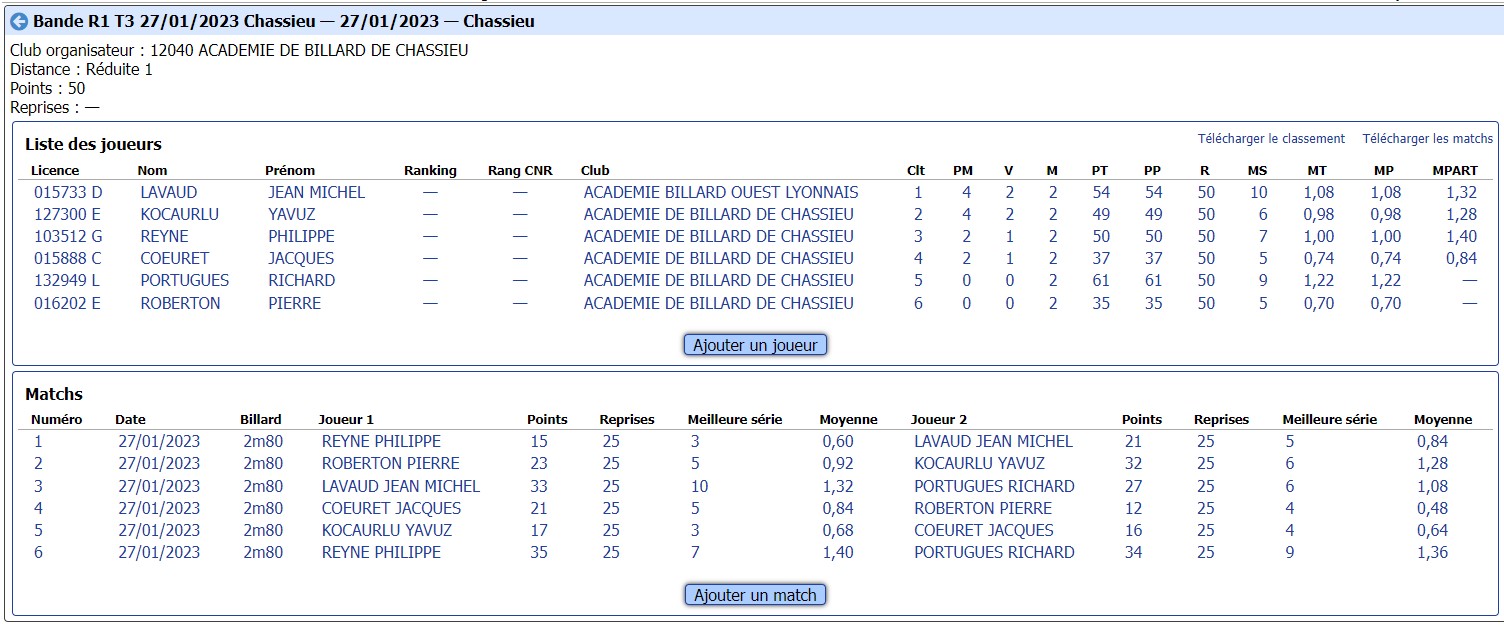This screenshot has width=1504, height=625.
Task: Click the name PORTUGUES in player list
Action: (x=185, y=280)
